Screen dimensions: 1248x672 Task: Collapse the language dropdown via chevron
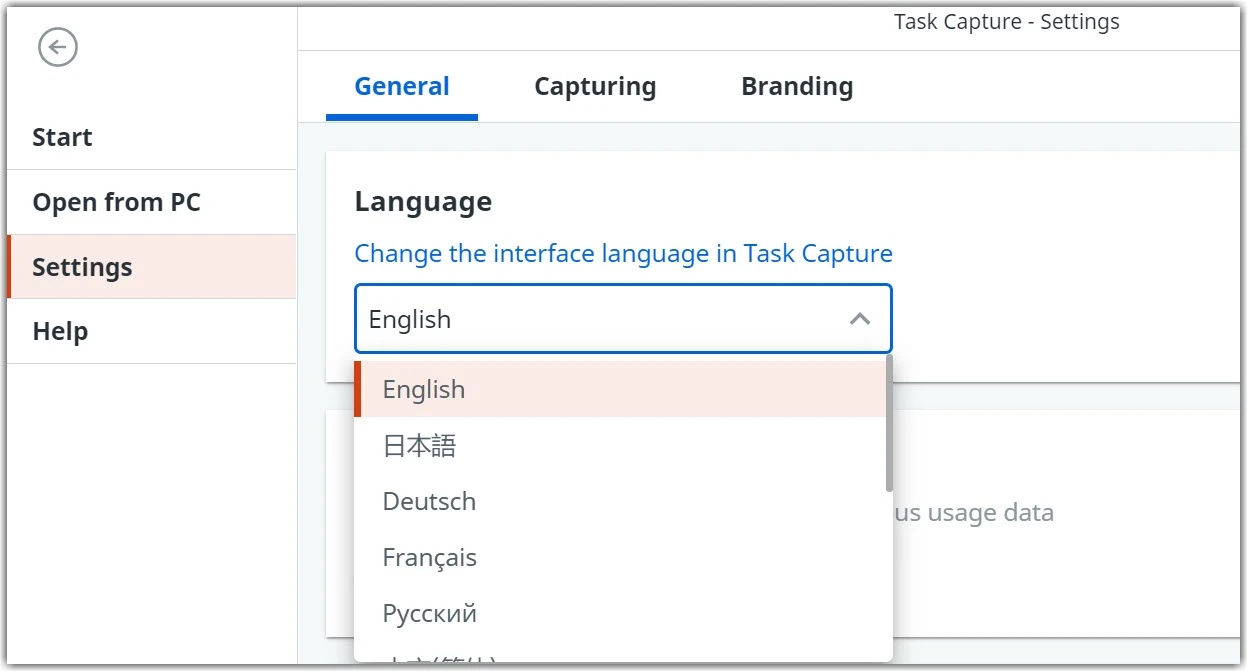click(x=859, y=319)
